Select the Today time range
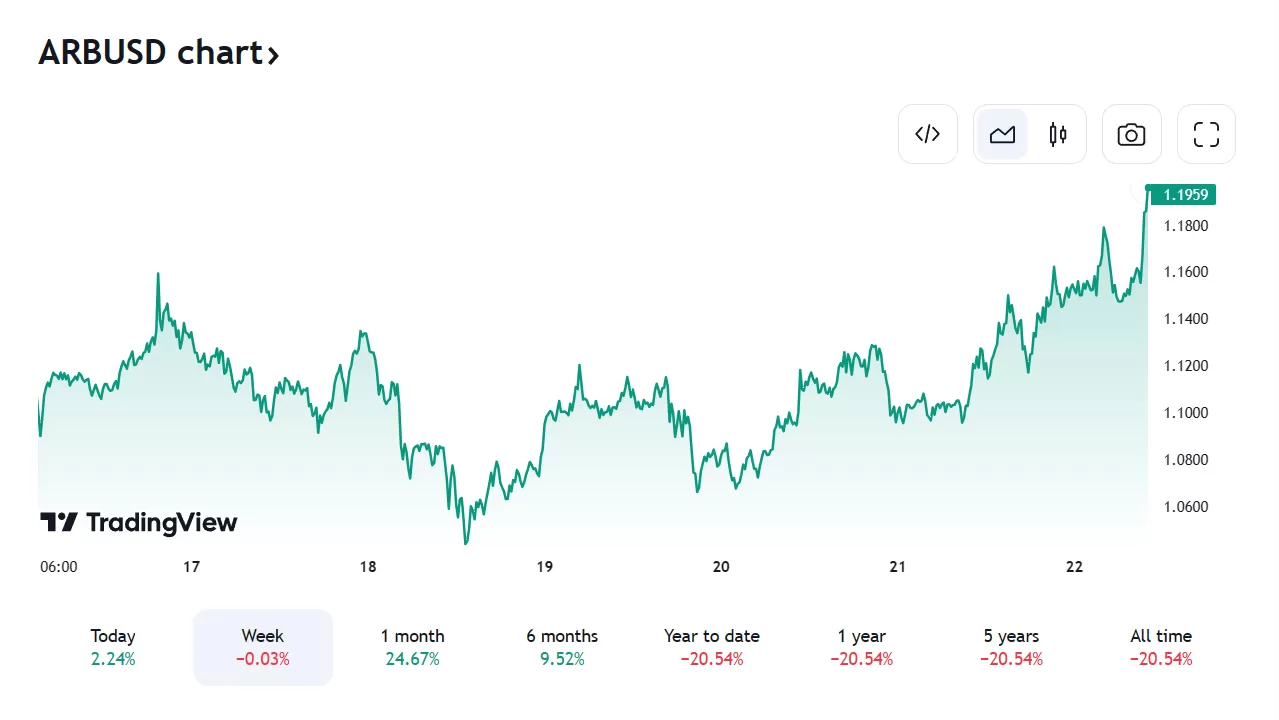 [x=113, y=647]
